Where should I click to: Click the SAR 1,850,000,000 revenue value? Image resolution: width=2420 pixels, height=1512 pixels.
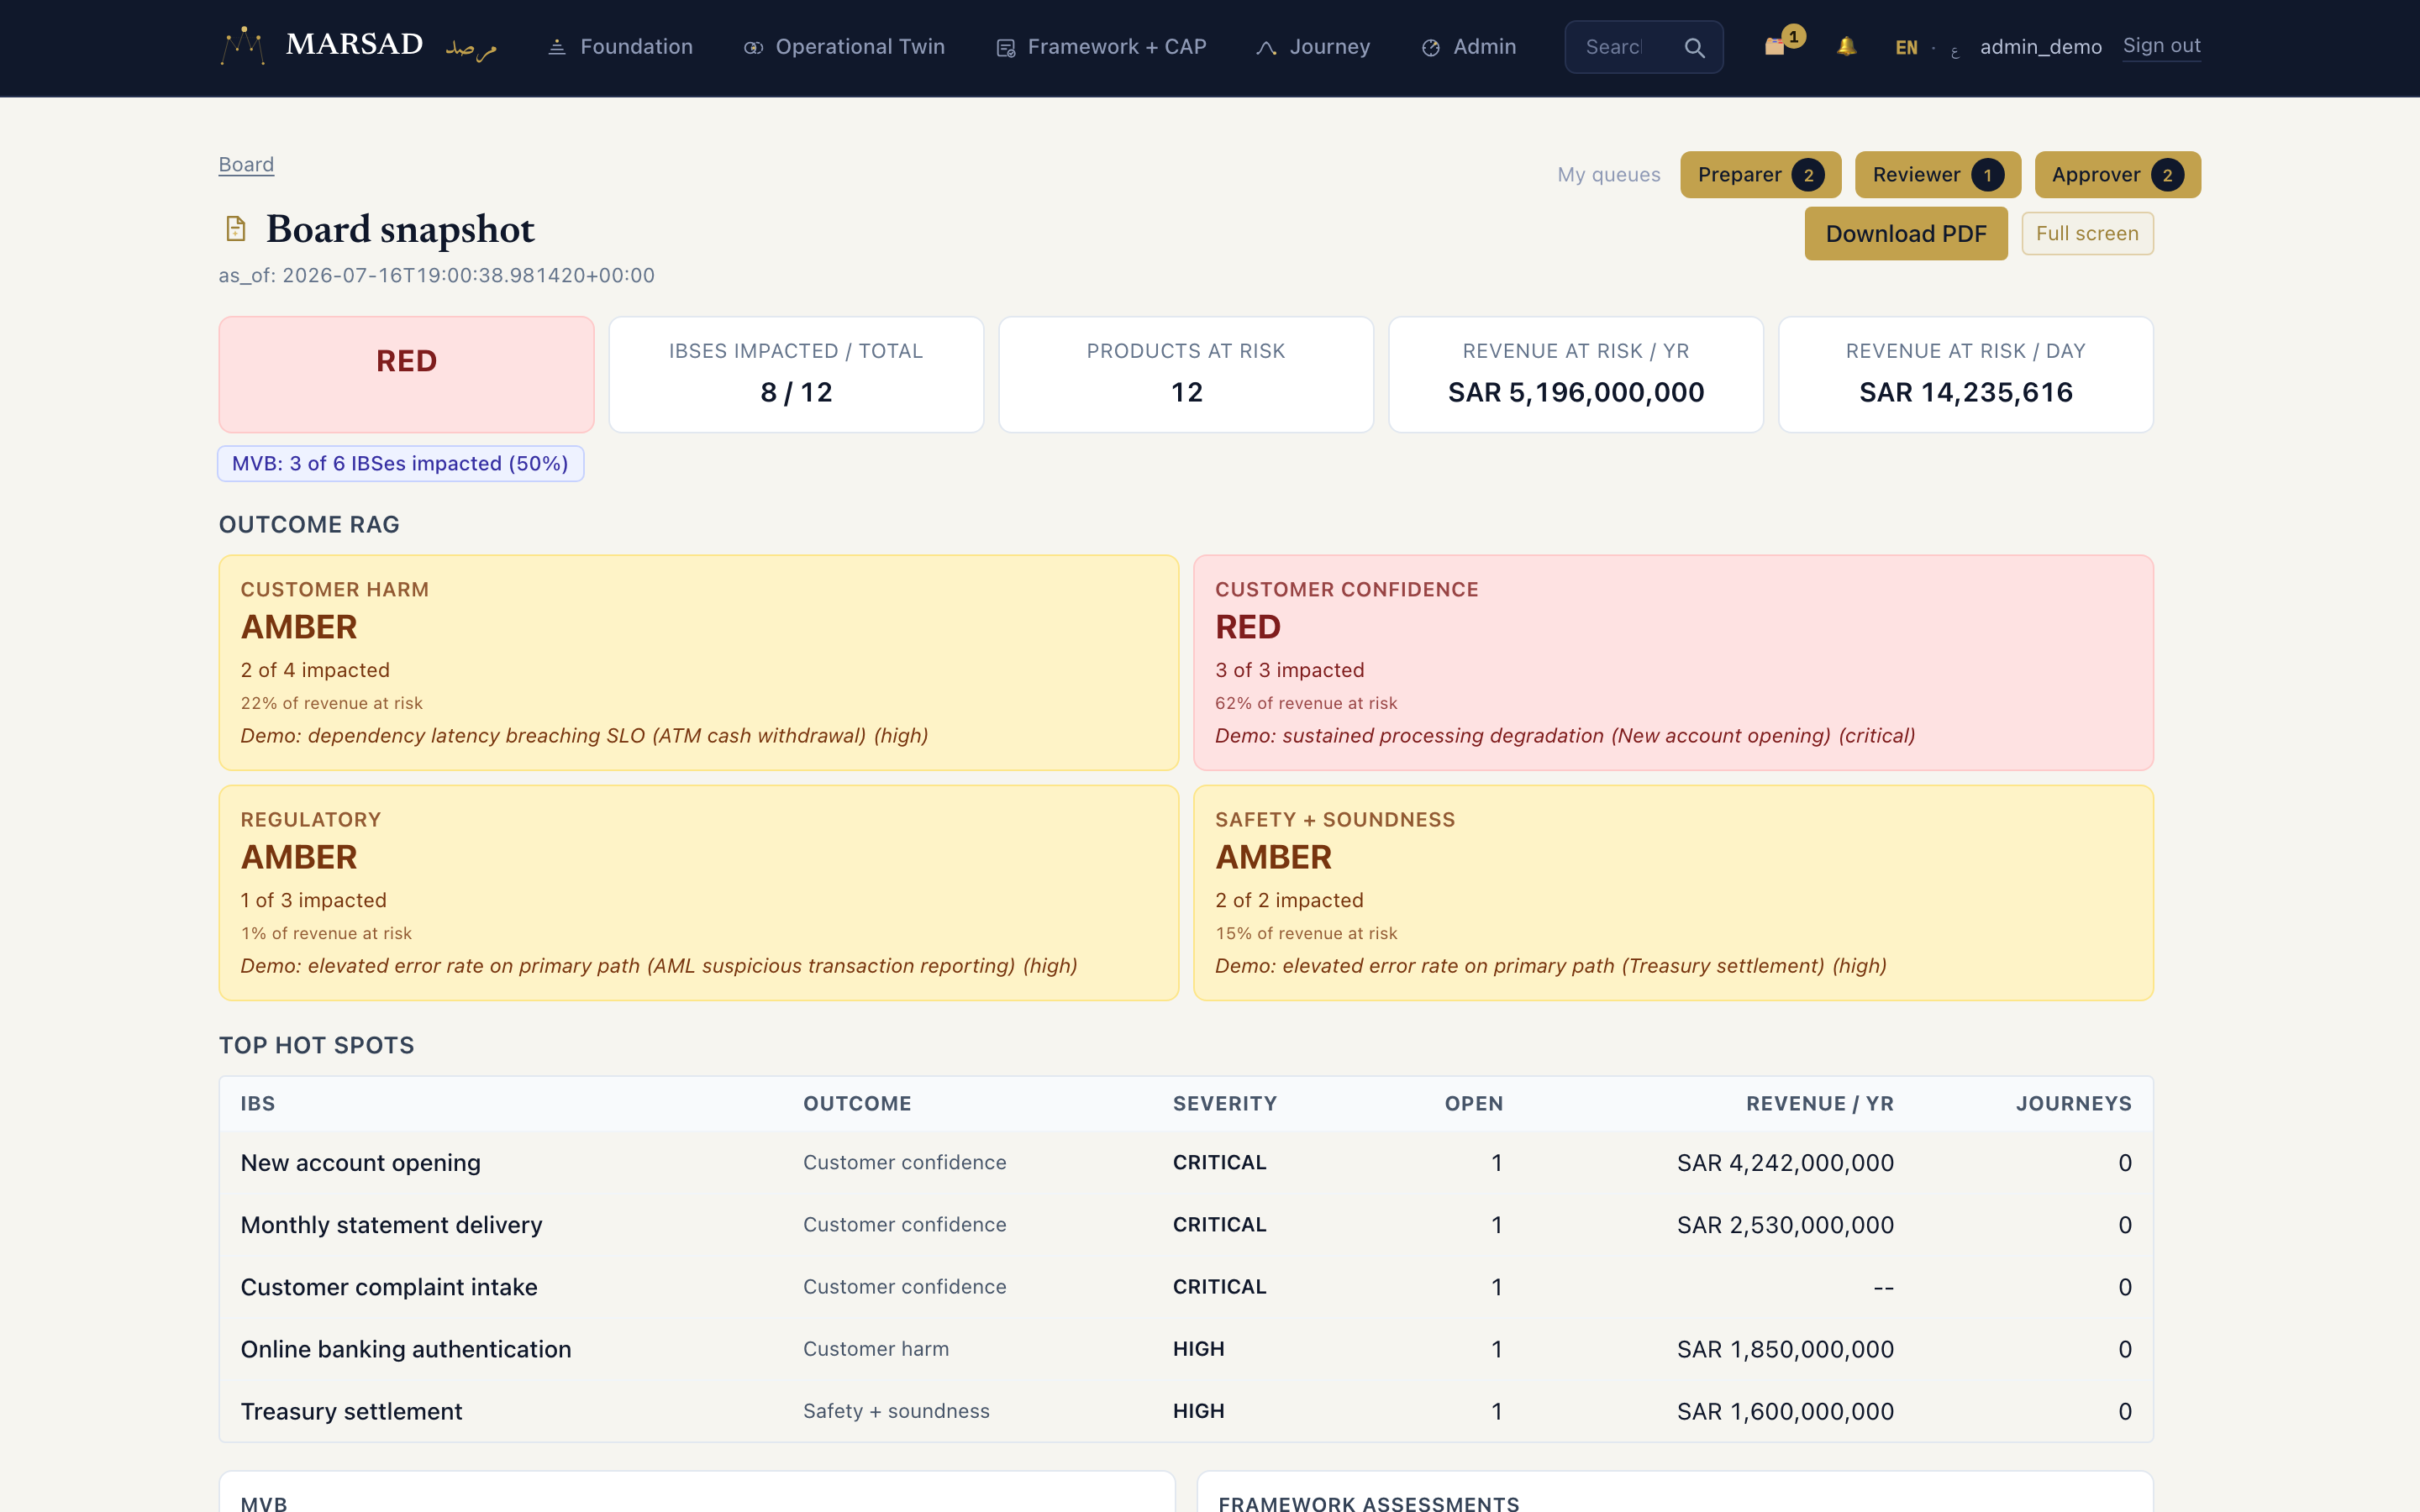(1785, 1349)
